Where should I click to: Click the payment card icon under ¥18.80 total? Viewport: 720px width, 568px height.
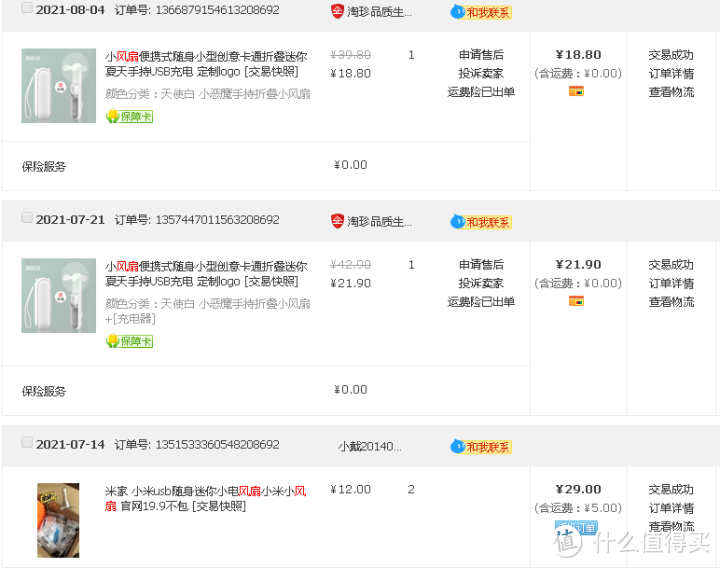tap(576, 91)
